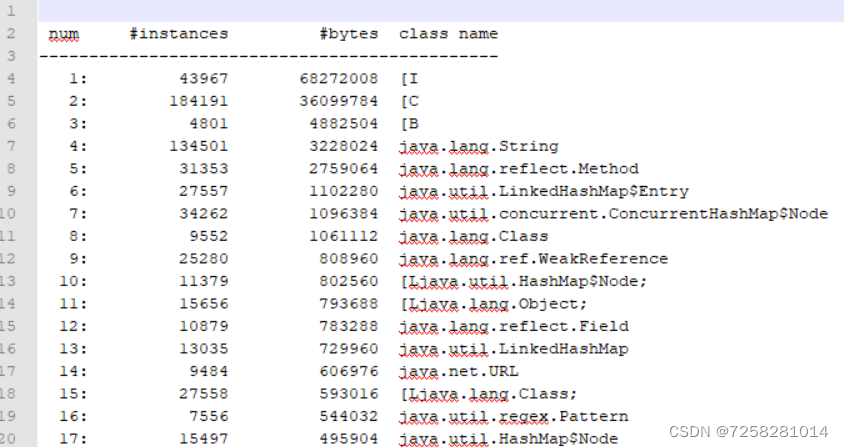Select byte value 606976
Viewport: 844px width, 447px height.
[348, 372]
